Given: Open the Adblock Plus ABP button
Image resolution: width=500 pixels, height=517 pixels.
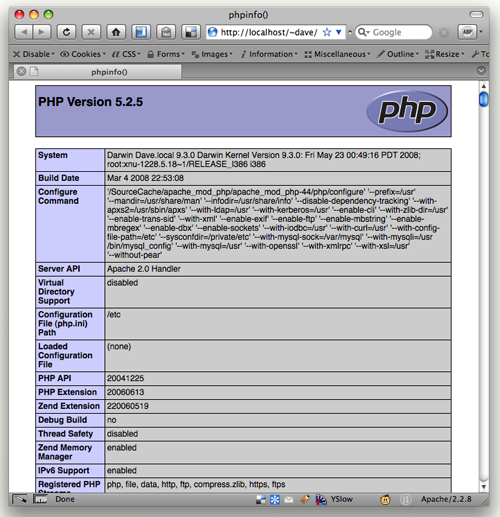Looking at the screenshot, I should pos(467,32).
